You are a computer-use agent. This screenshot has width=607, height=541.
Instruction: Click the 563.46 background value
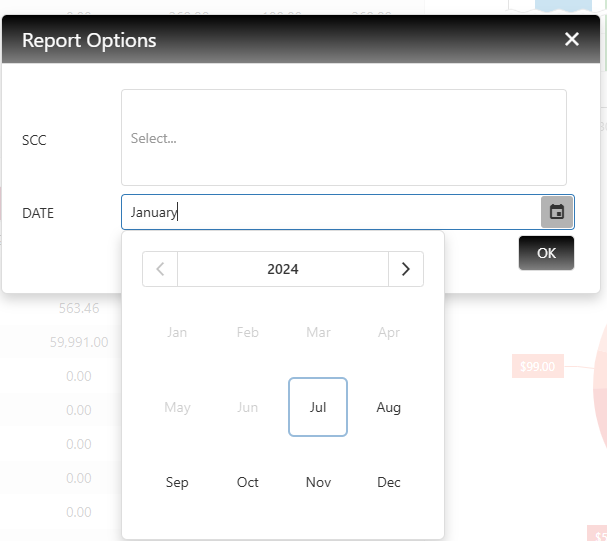coord(79,308)
